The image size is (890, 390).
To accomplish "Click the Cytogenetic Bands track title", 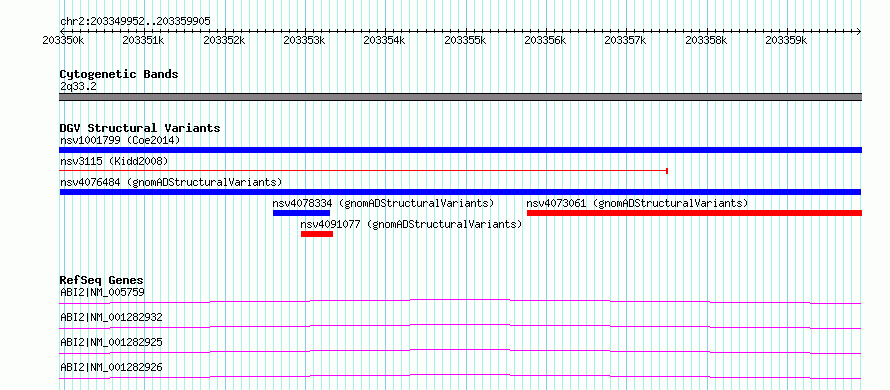I will point(119,74).
